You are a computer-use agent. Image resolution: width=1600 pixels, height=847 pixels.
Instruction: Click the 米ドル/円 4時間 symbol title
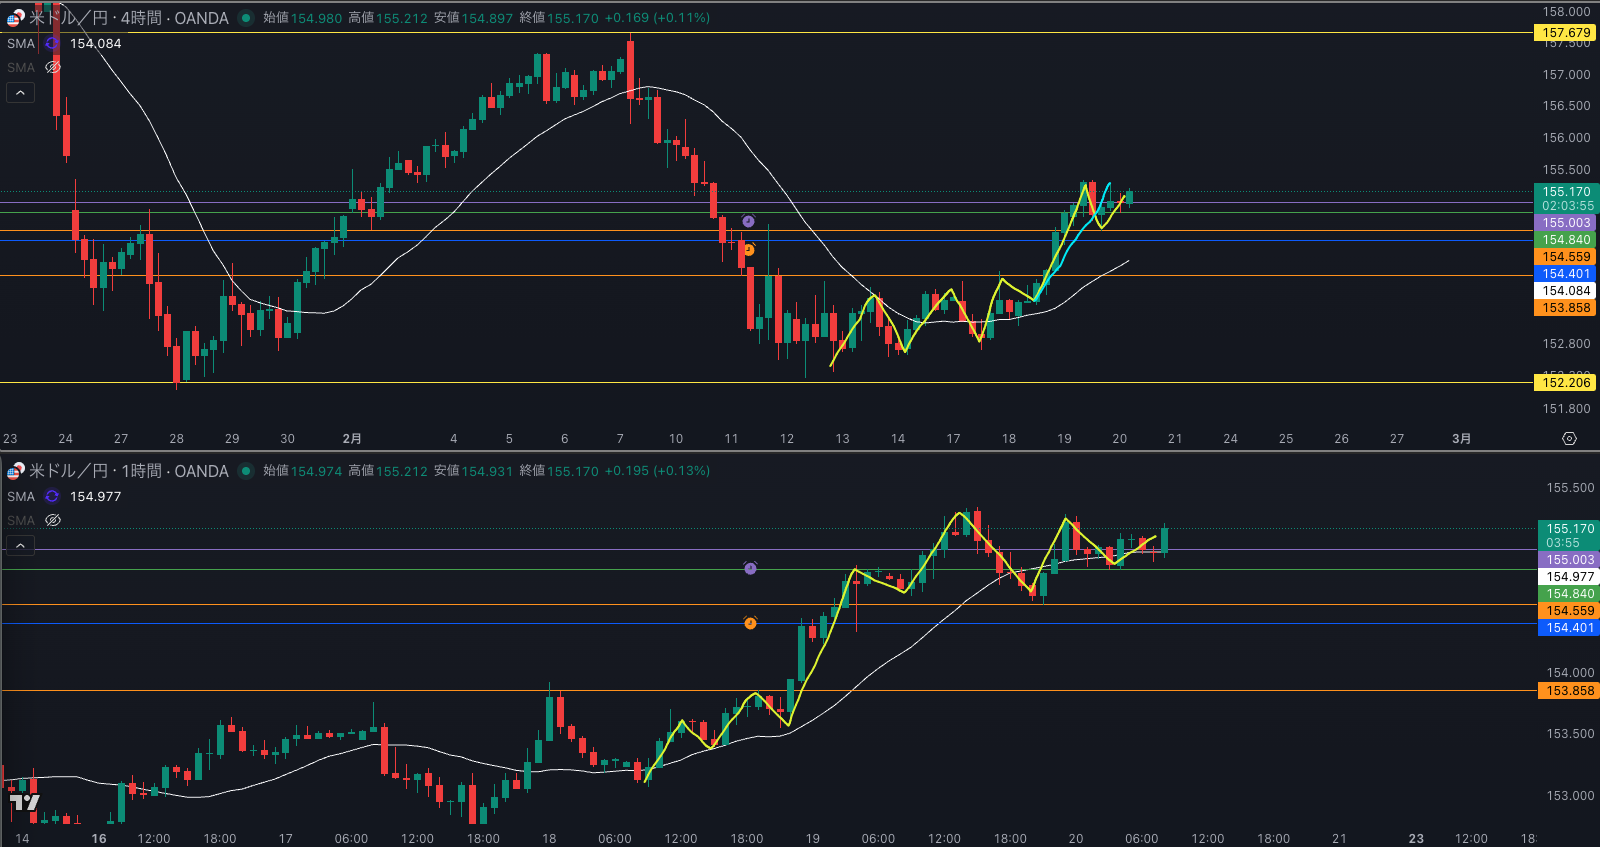point(128,18)
